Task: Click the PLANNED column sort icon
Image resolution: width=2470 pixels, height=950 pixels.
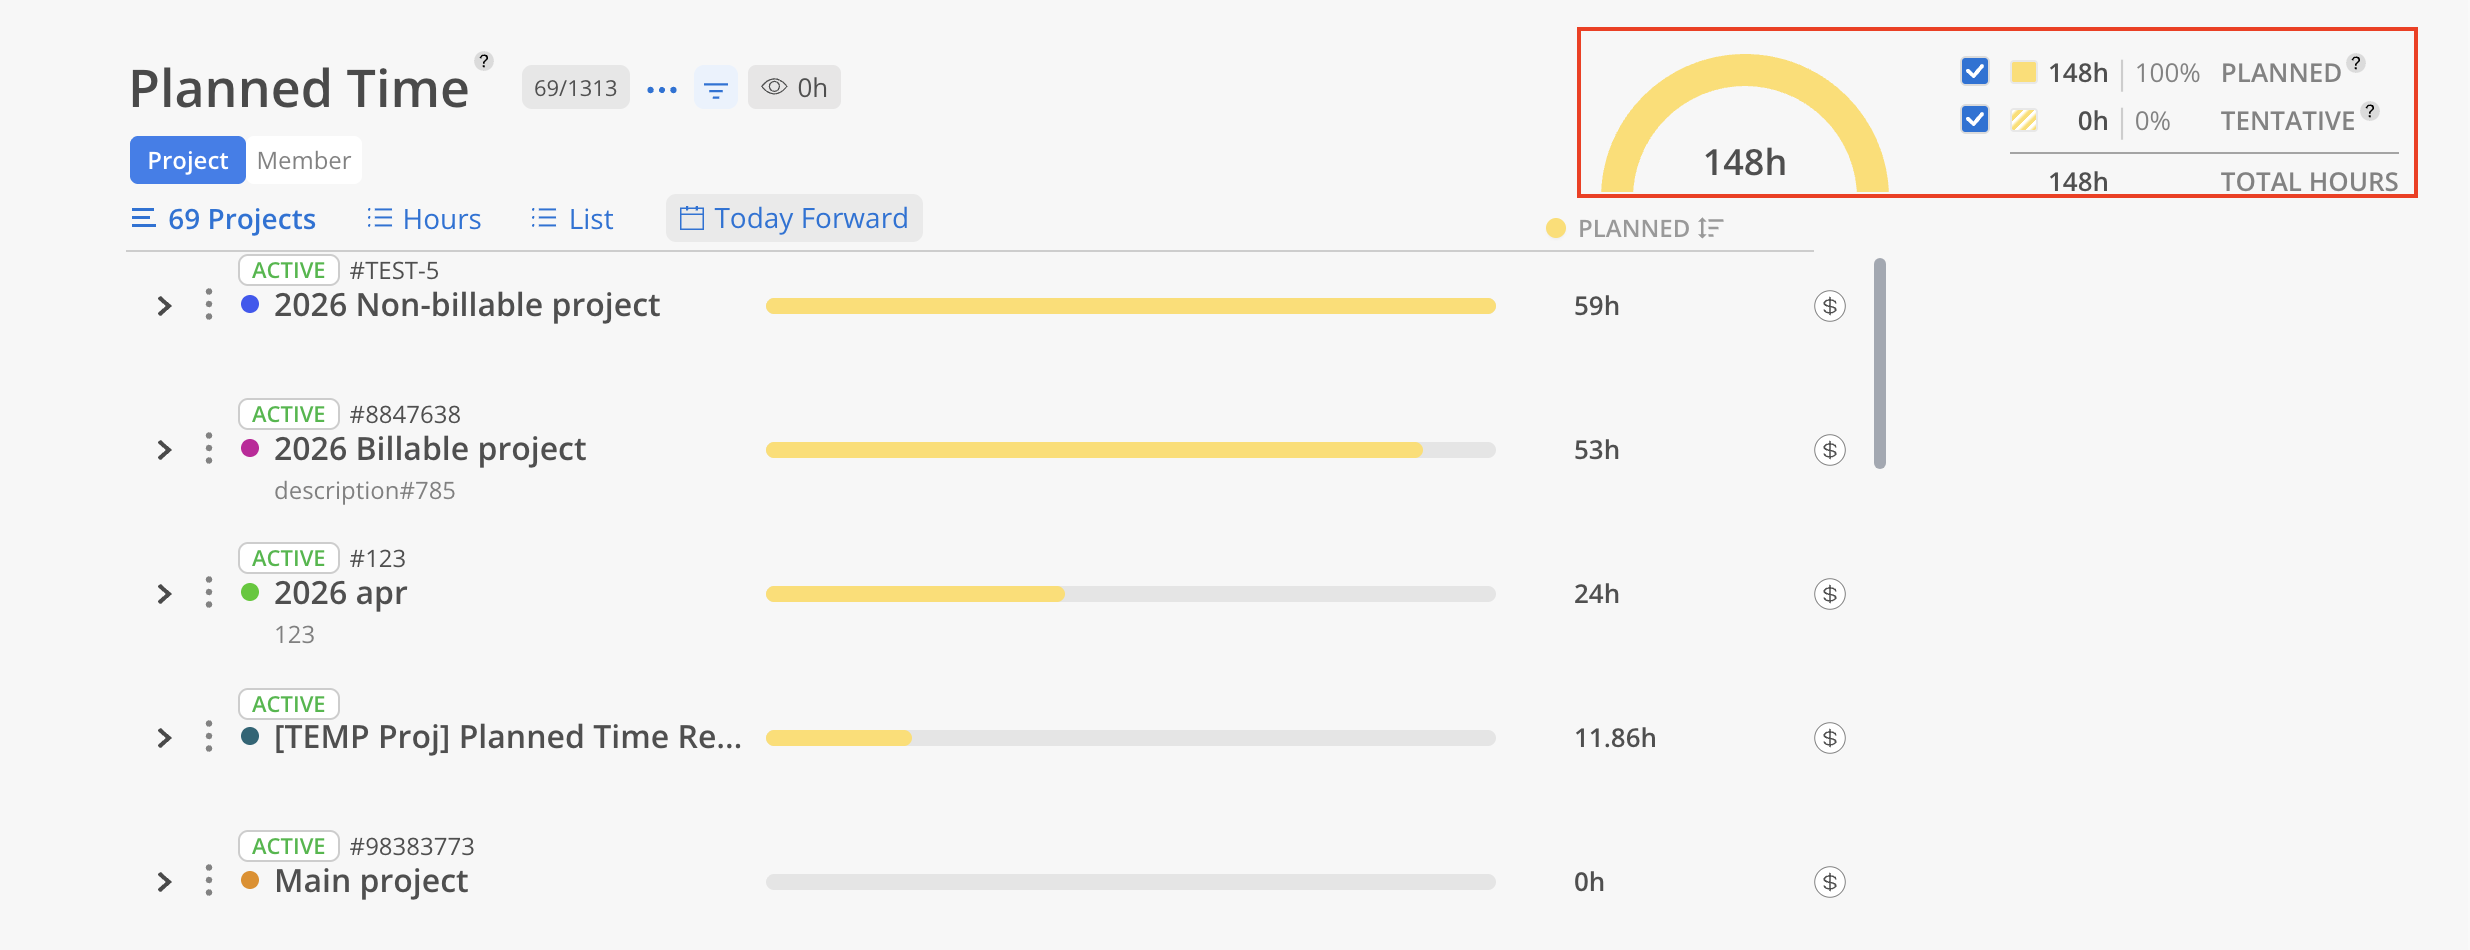Action: point(1710,228)
